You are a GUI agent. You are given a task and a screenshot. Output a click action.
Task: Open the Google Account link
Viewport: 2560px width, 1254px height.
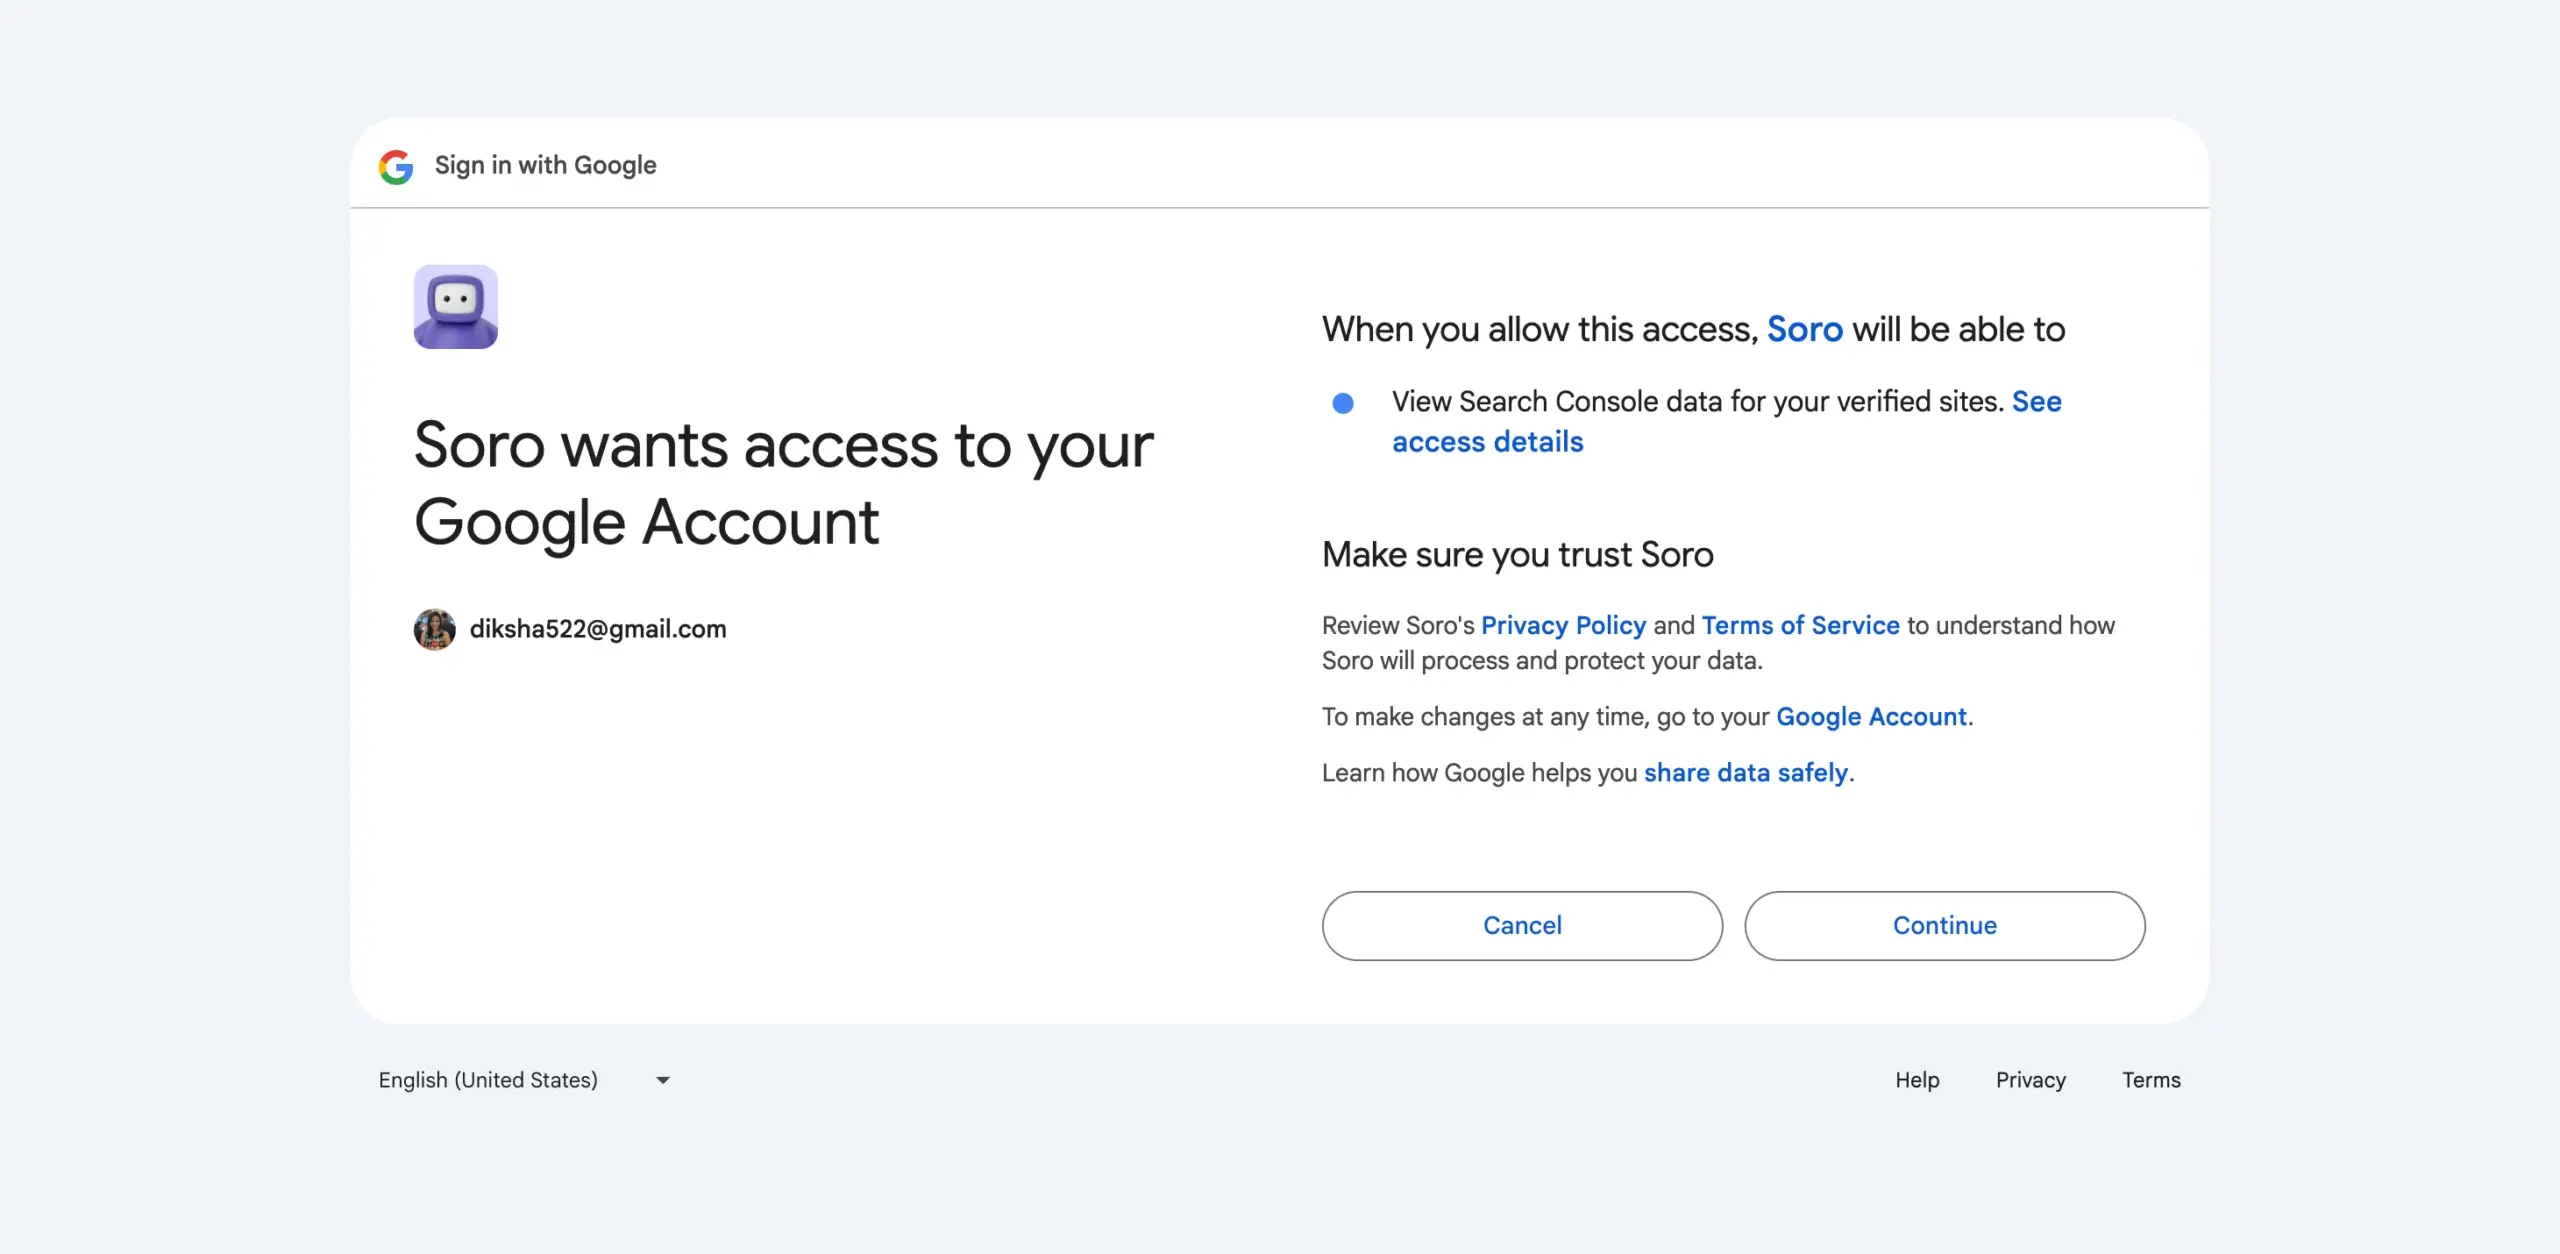[x=1871, y=717]
